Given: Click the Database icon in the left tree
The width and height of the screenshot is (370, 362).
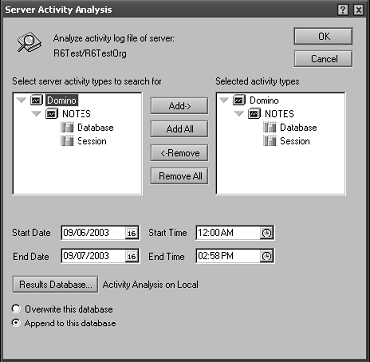Looking at the screenshot, I should tap(67, 128).
